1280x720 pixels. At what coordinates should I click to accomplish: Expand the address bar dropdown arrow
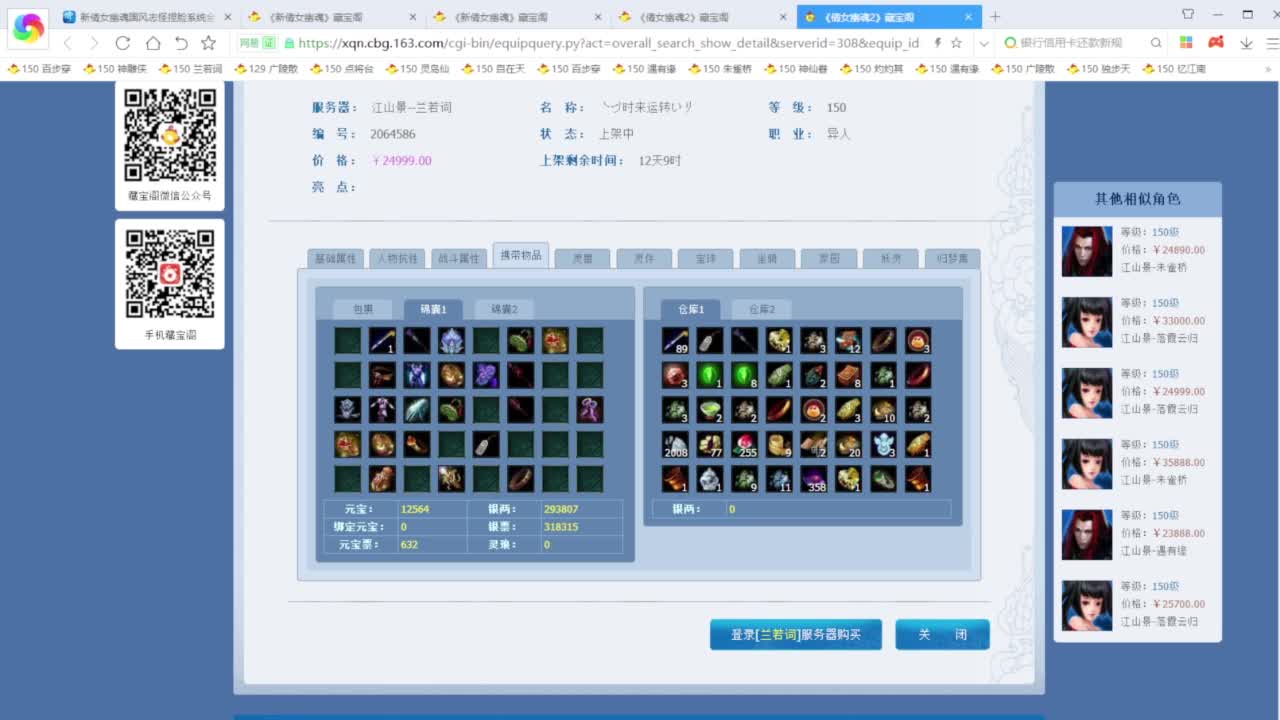(984, 43)
